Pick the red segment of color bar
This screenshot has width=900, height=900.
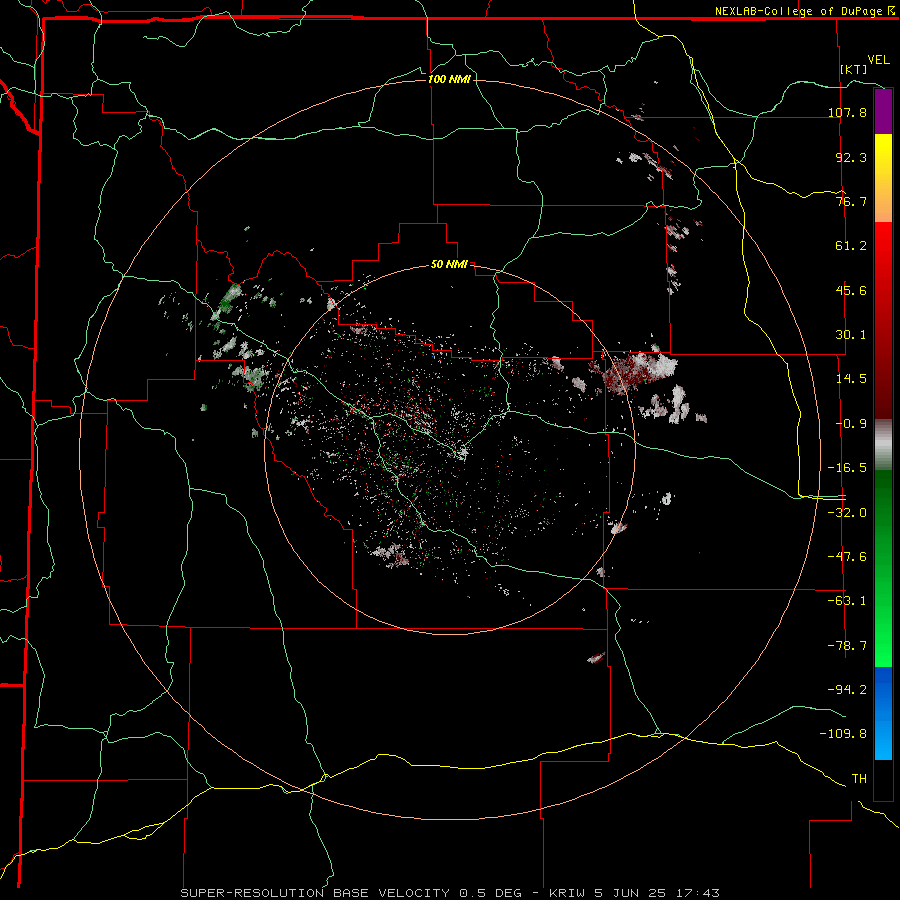[883, 320]
